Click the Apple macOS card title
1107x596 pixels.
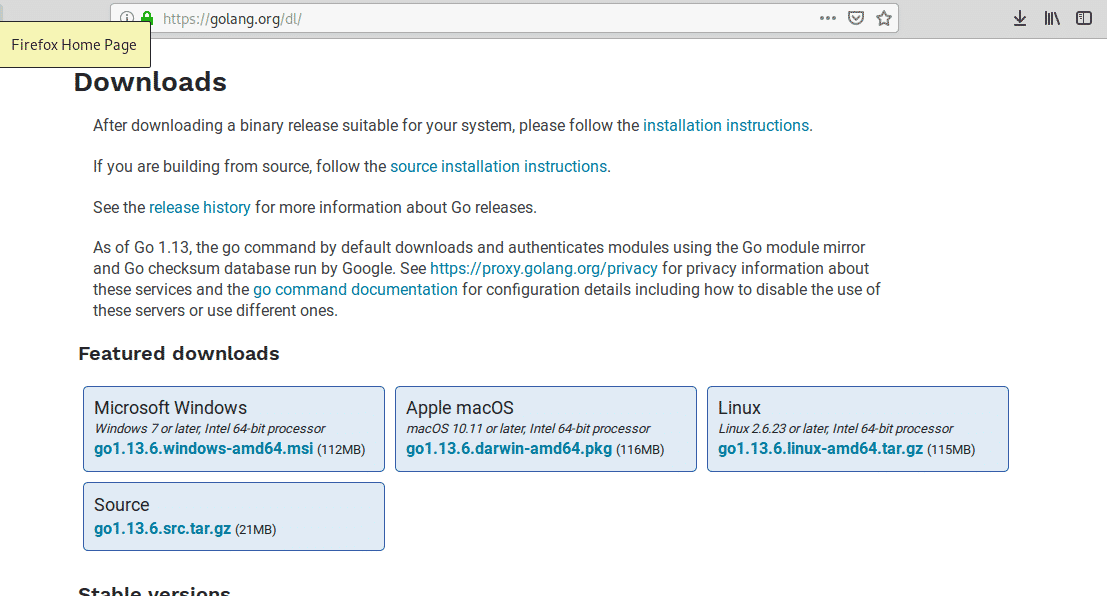[x=460, y=407]
